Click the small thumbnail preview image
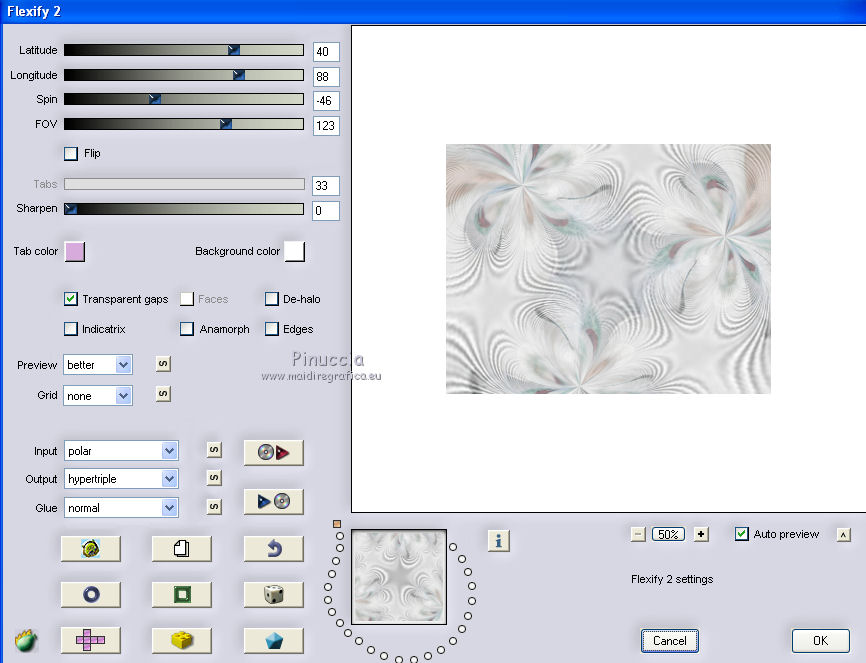866x663 pixels. pos(399,577)
